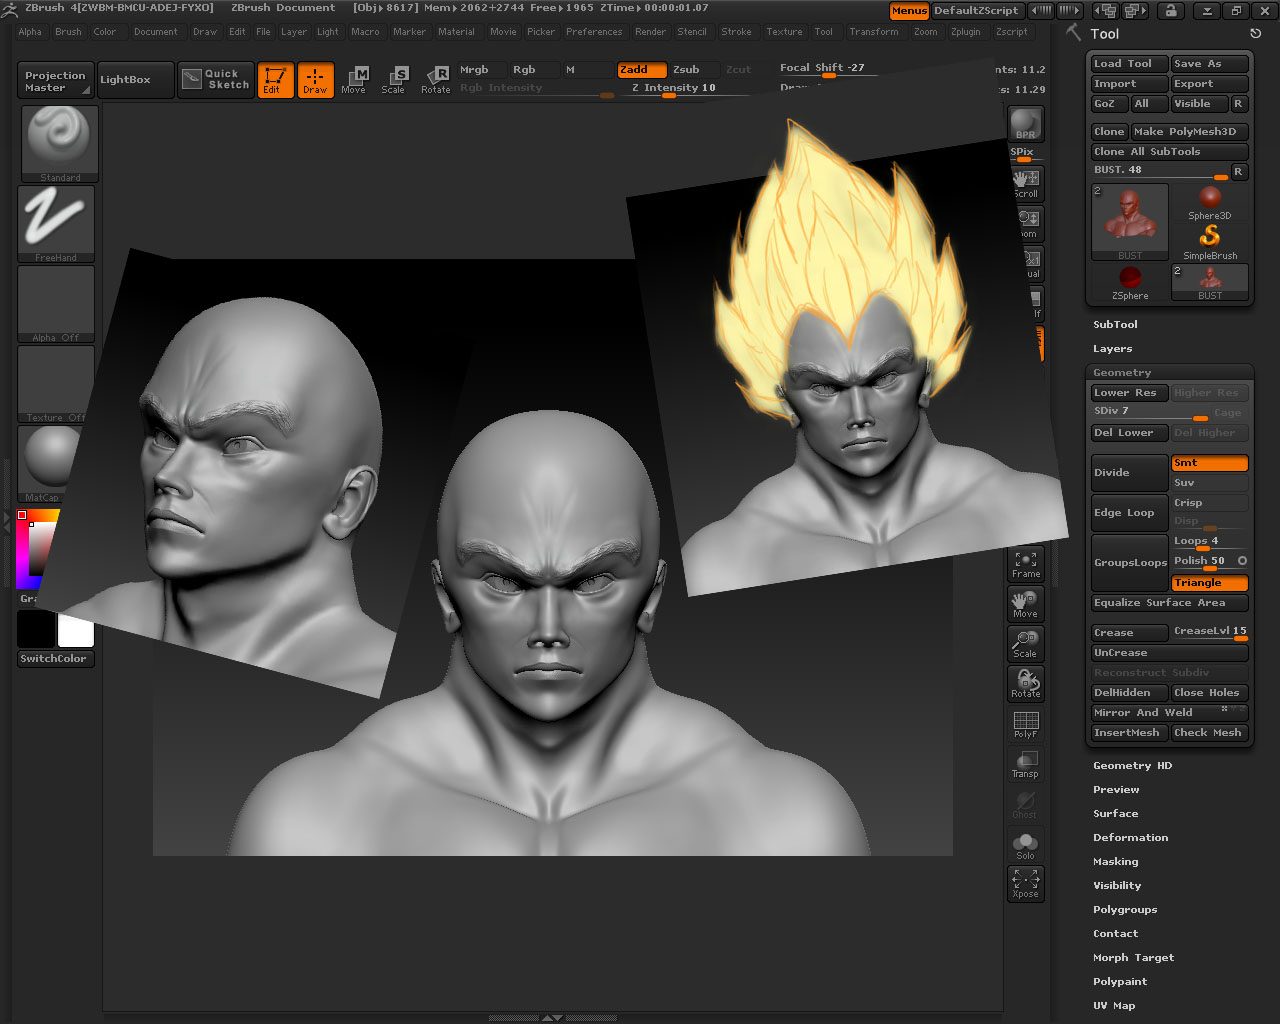Select the black secondary color swatch

[x=35, y=630]
